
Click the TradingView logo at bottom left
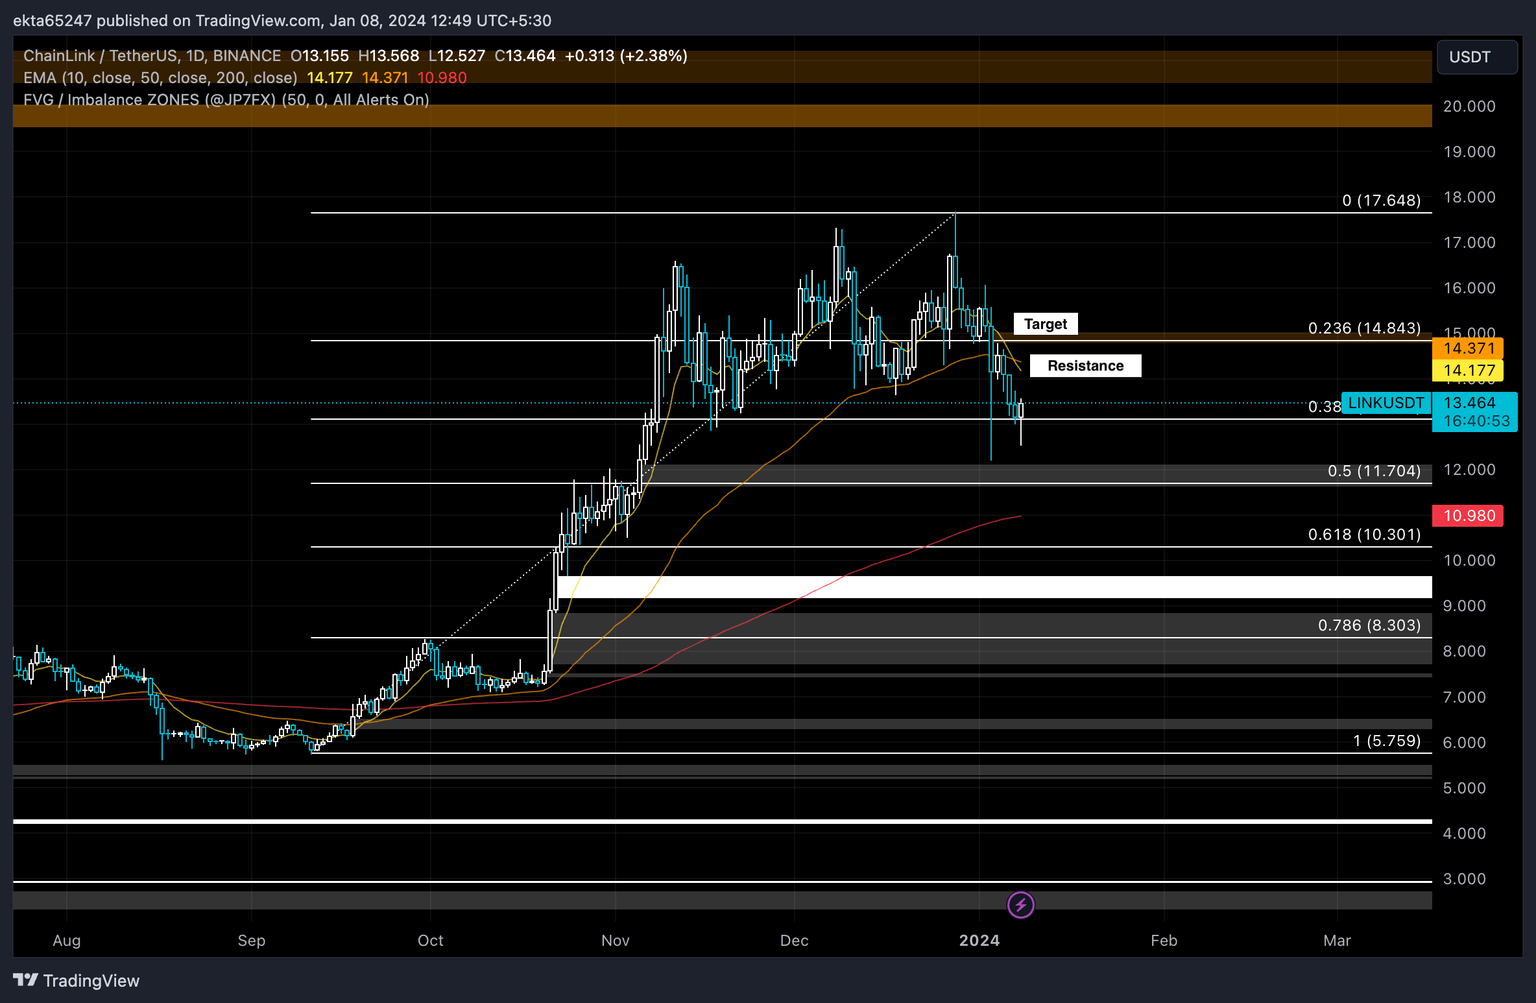coord(76,980)
